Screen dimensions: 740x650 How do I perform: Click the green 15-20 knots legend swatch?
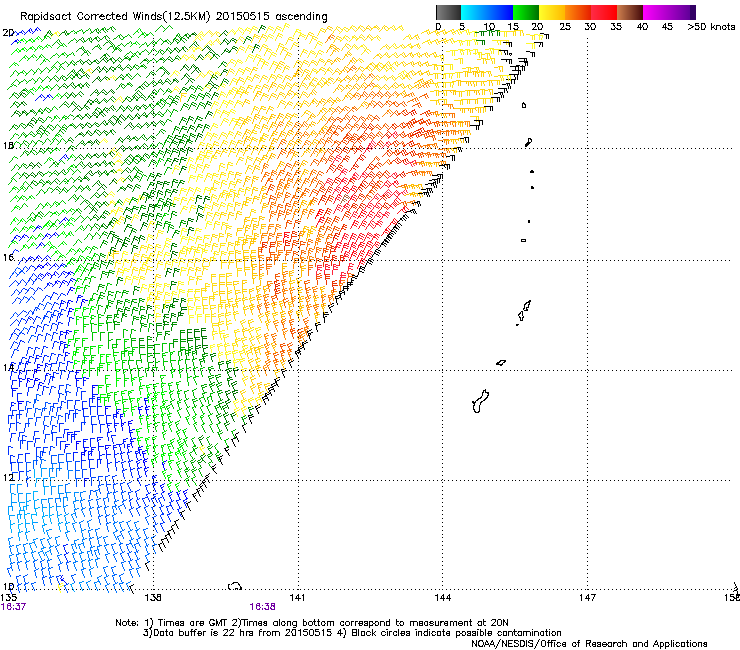[526, 12]
